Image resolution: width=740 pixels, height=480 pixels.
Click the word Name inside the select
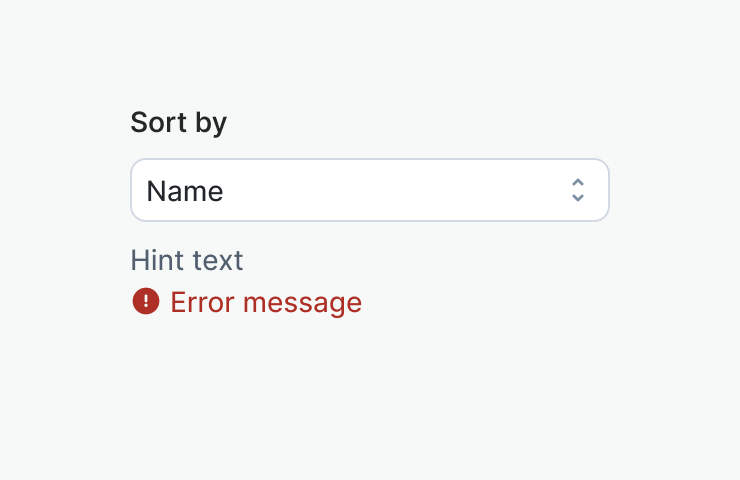(185, 191)
